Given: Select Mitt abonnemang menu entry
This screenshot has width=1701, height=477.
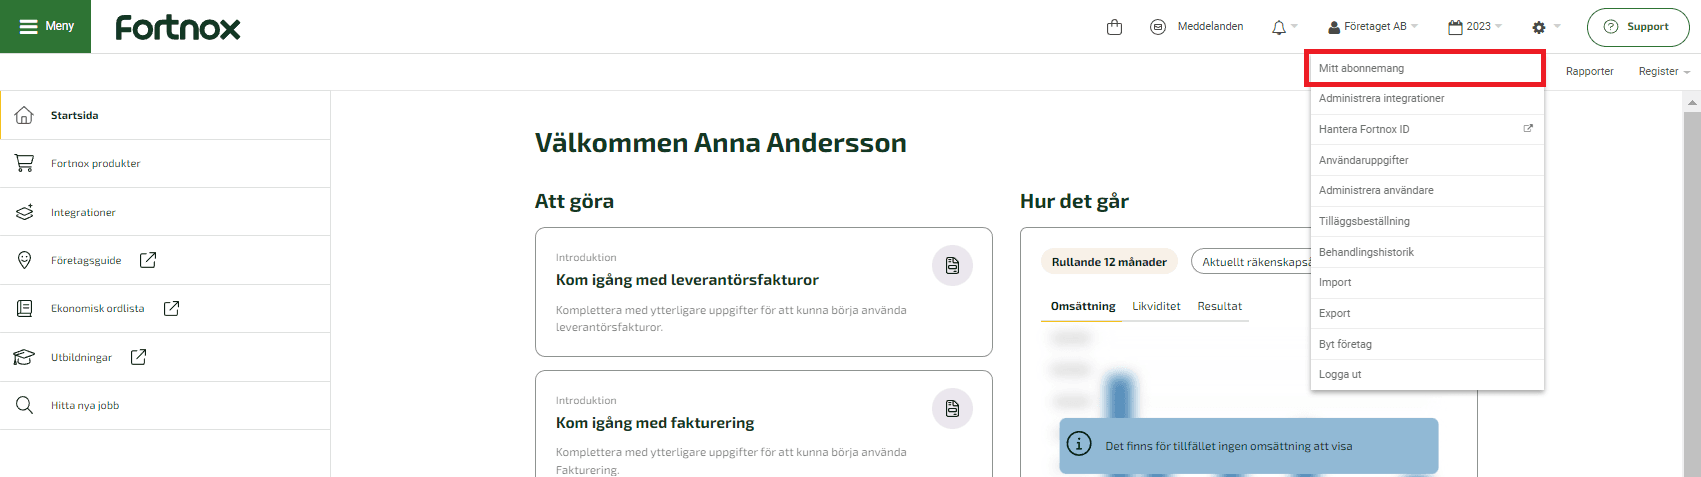Looking at the screenshot, I should [1426, 68].
